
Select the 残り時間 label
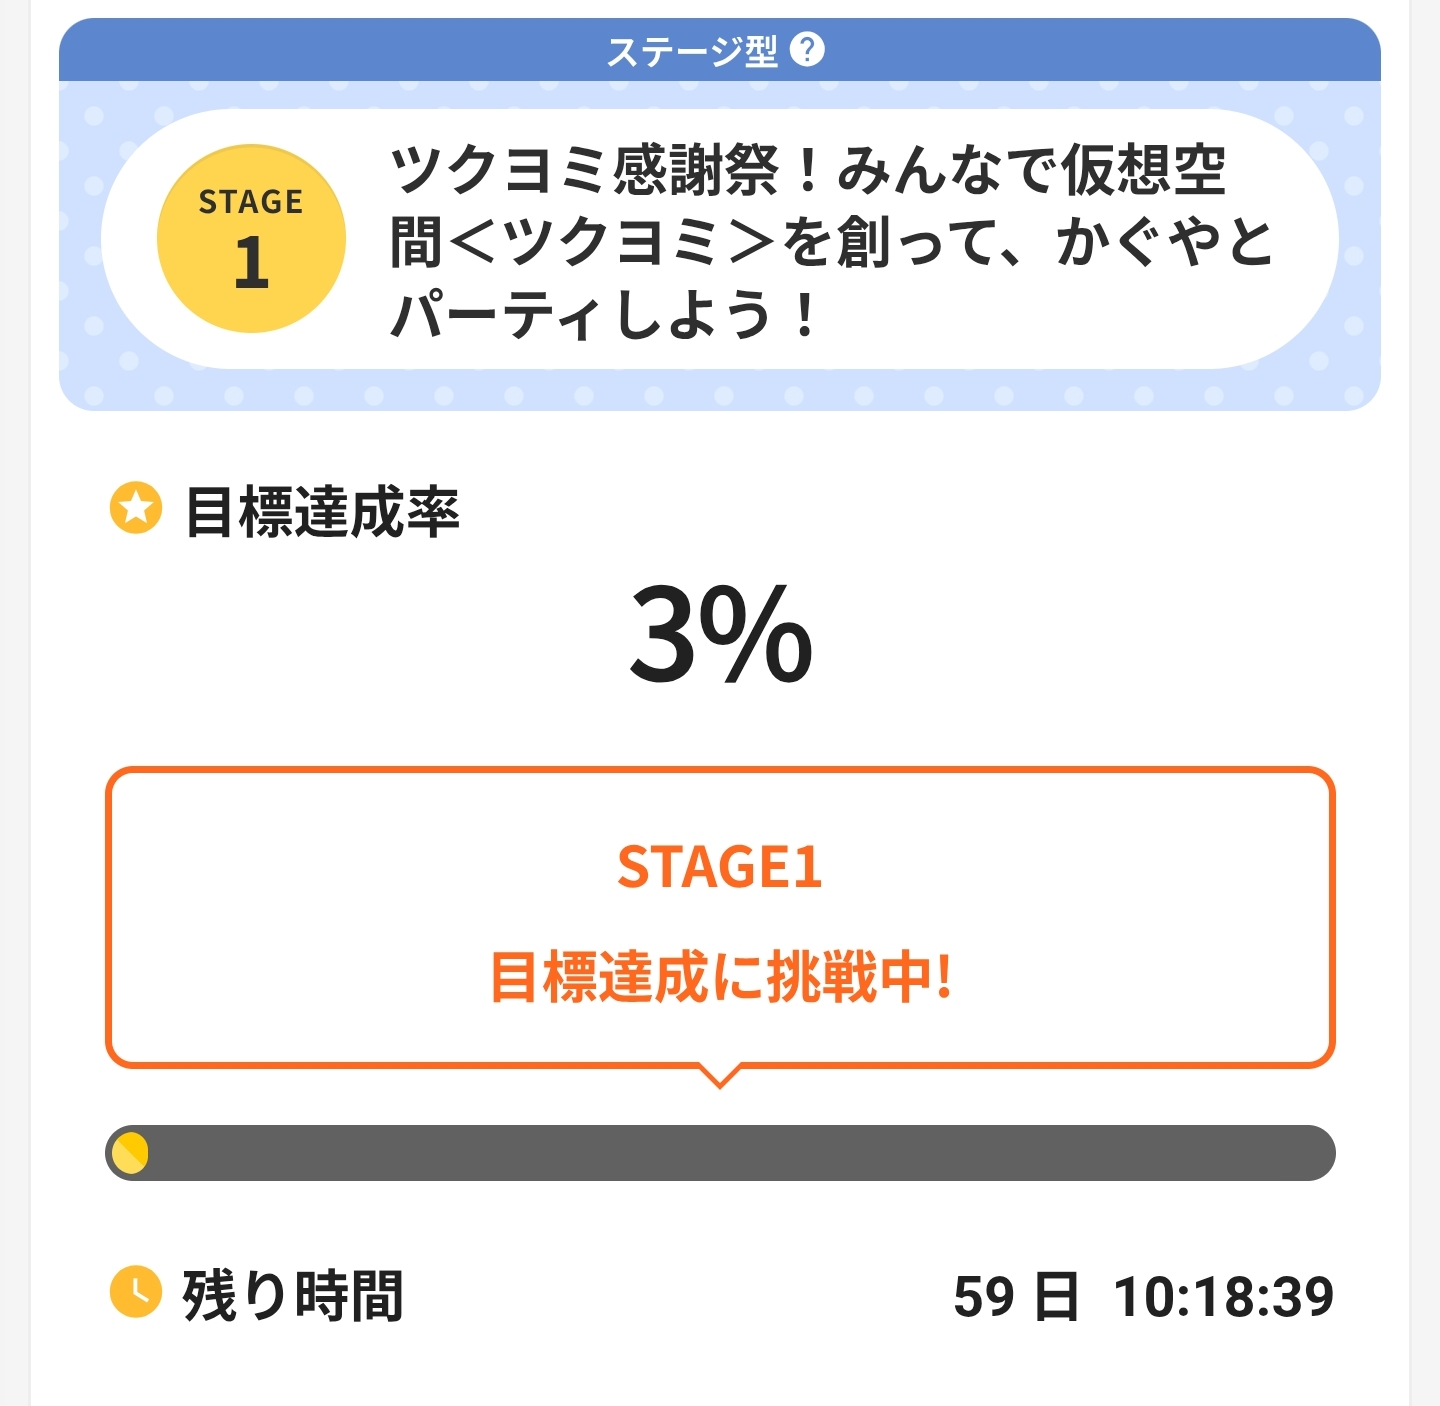[292, 1296]
